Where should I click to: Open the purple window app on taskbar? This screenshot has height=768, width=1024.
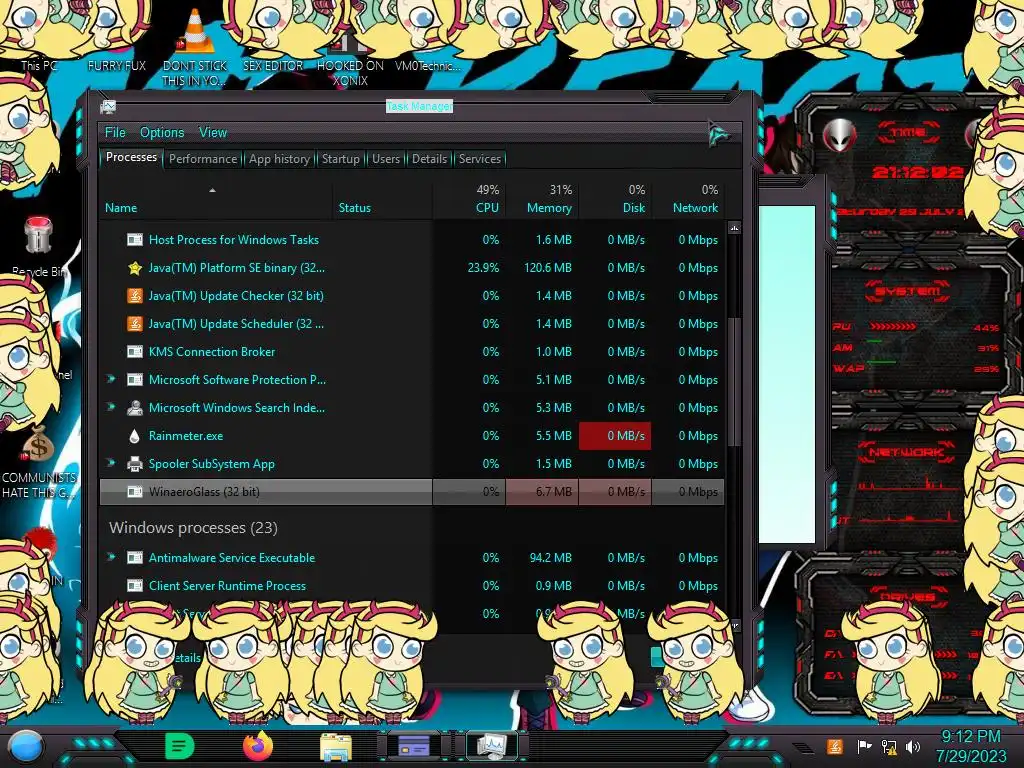(x=413, y=745)
